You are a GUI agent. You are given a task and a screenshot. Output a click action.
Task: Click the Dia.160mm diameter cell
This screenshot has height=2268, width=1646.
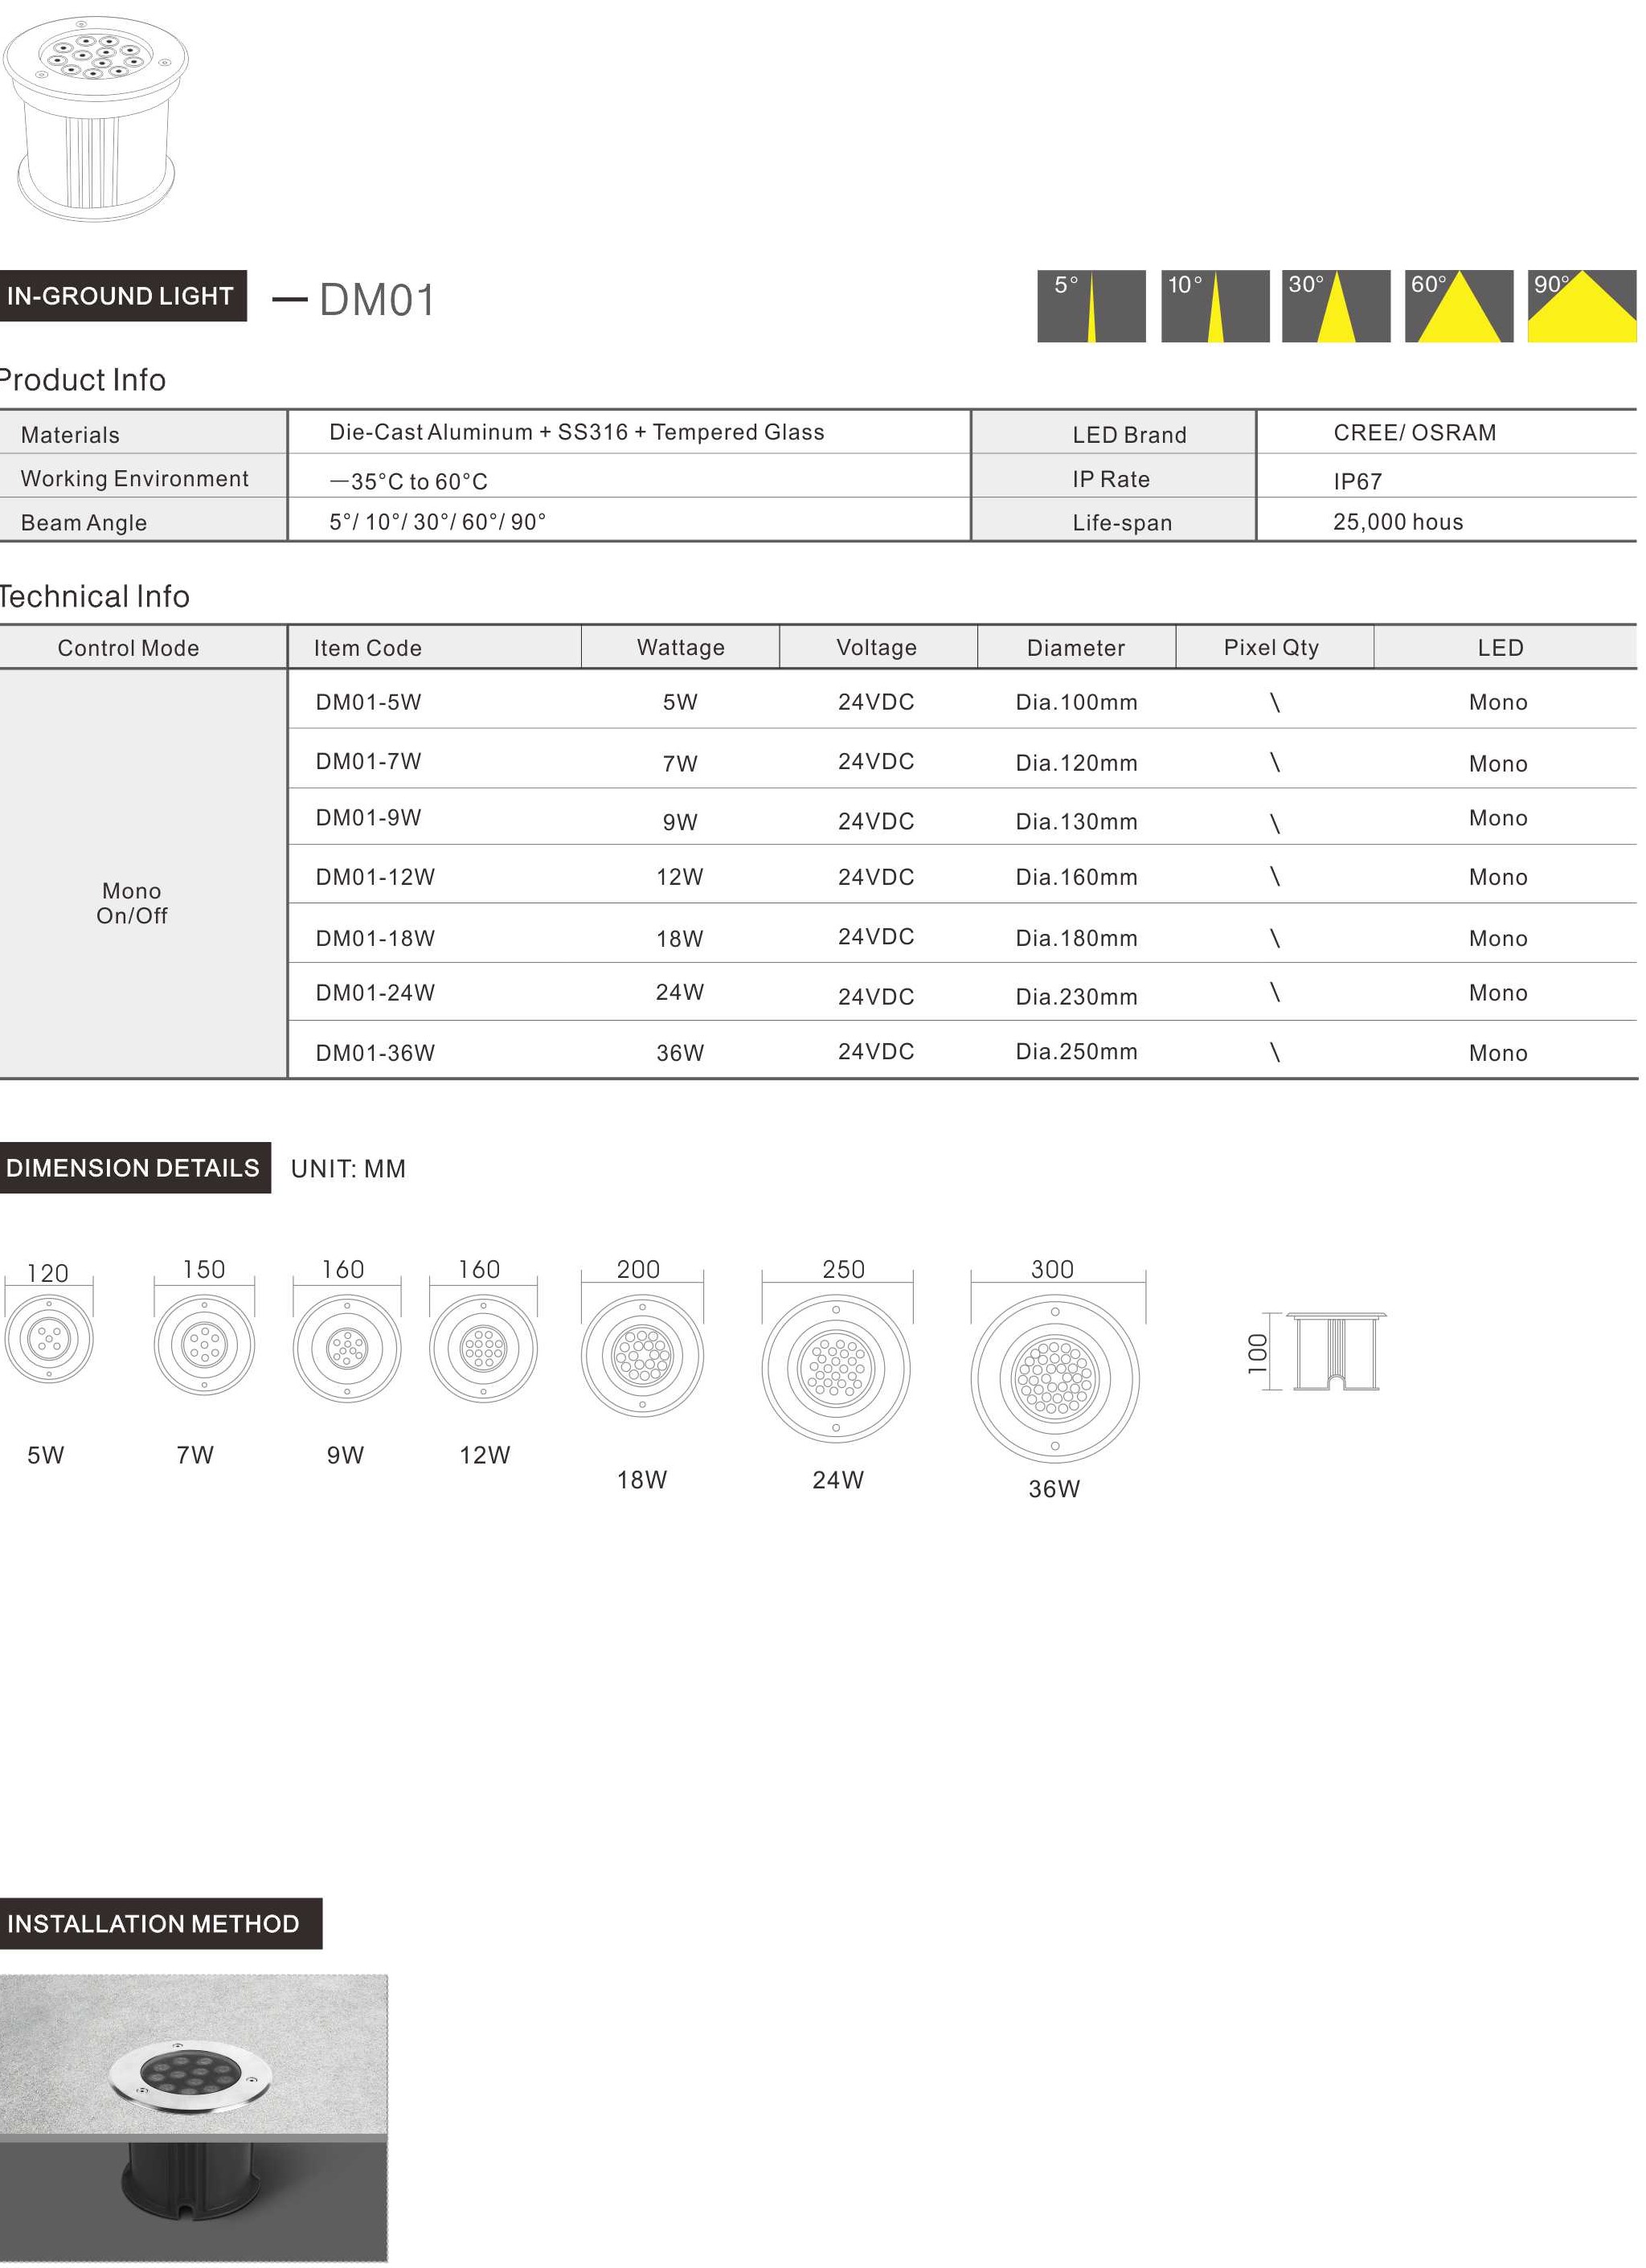coord(1077,877)
